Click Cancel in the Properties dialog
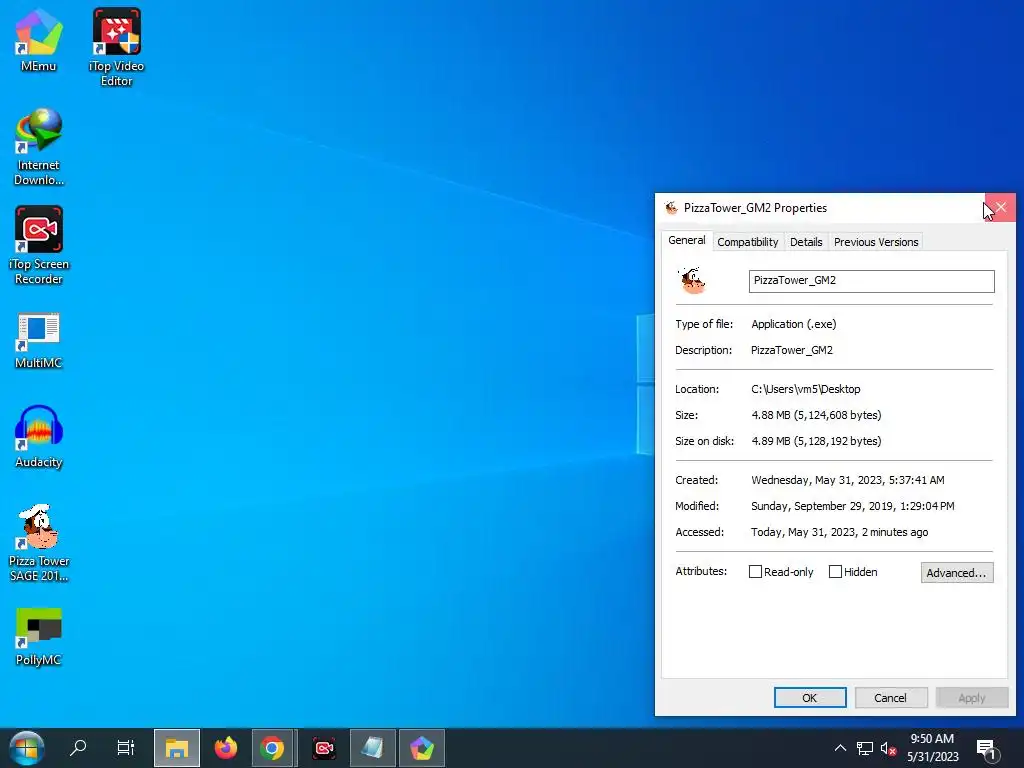 click(x=891, y=697)
